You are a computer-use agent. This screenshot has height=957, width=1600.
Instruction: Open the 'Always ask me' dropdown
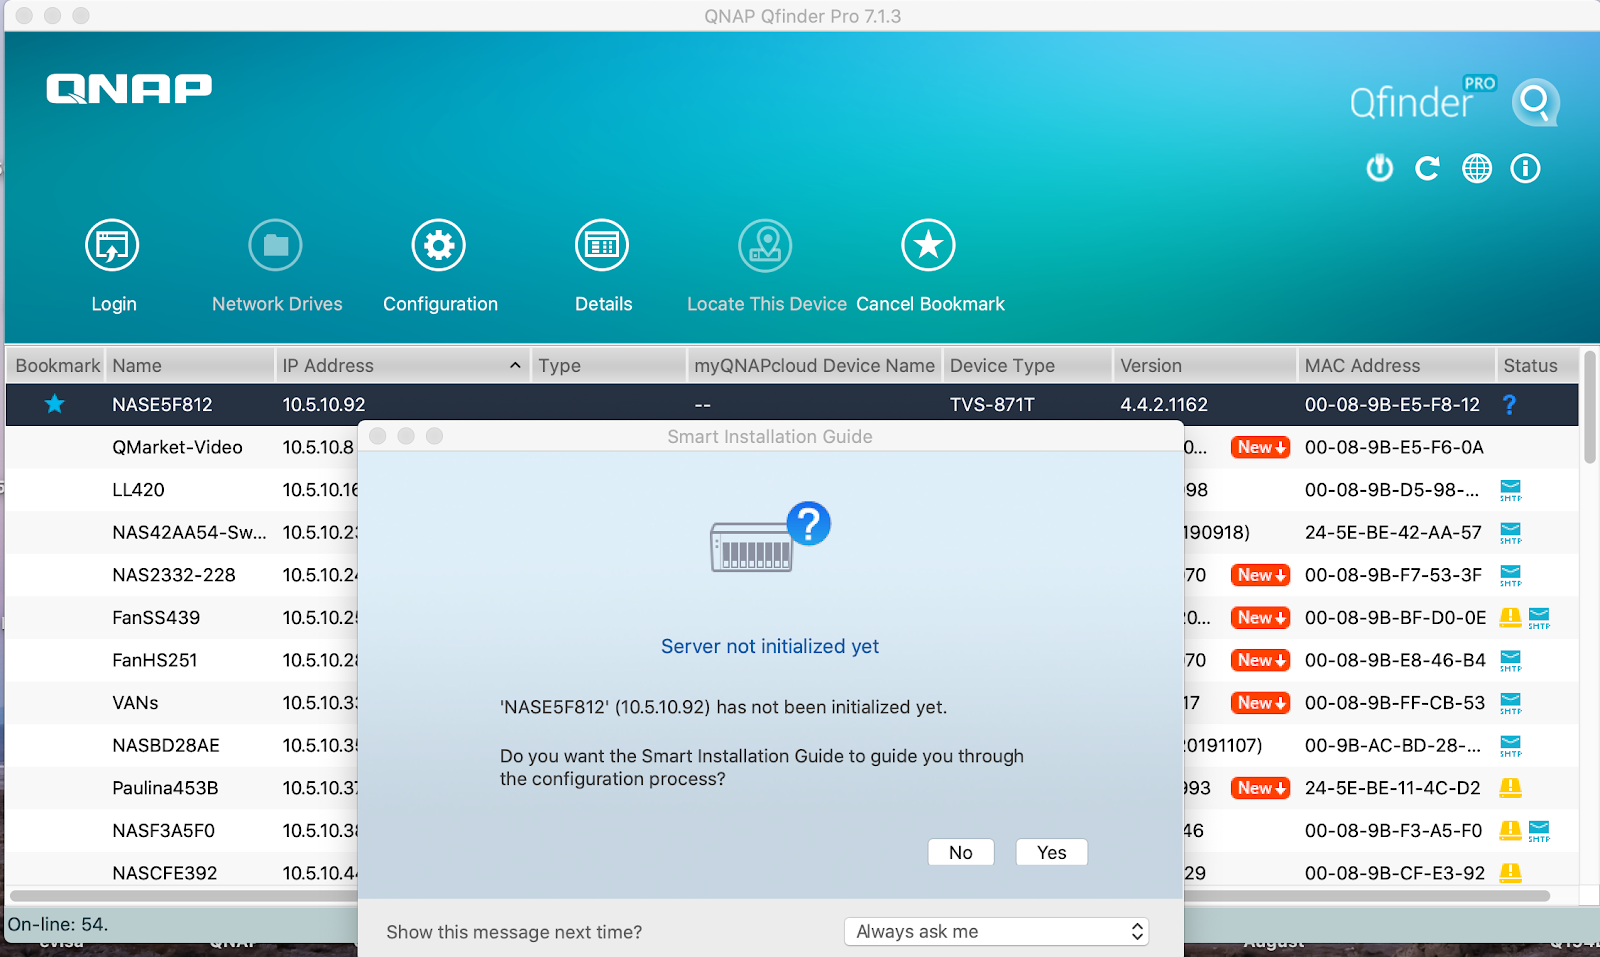997,931
